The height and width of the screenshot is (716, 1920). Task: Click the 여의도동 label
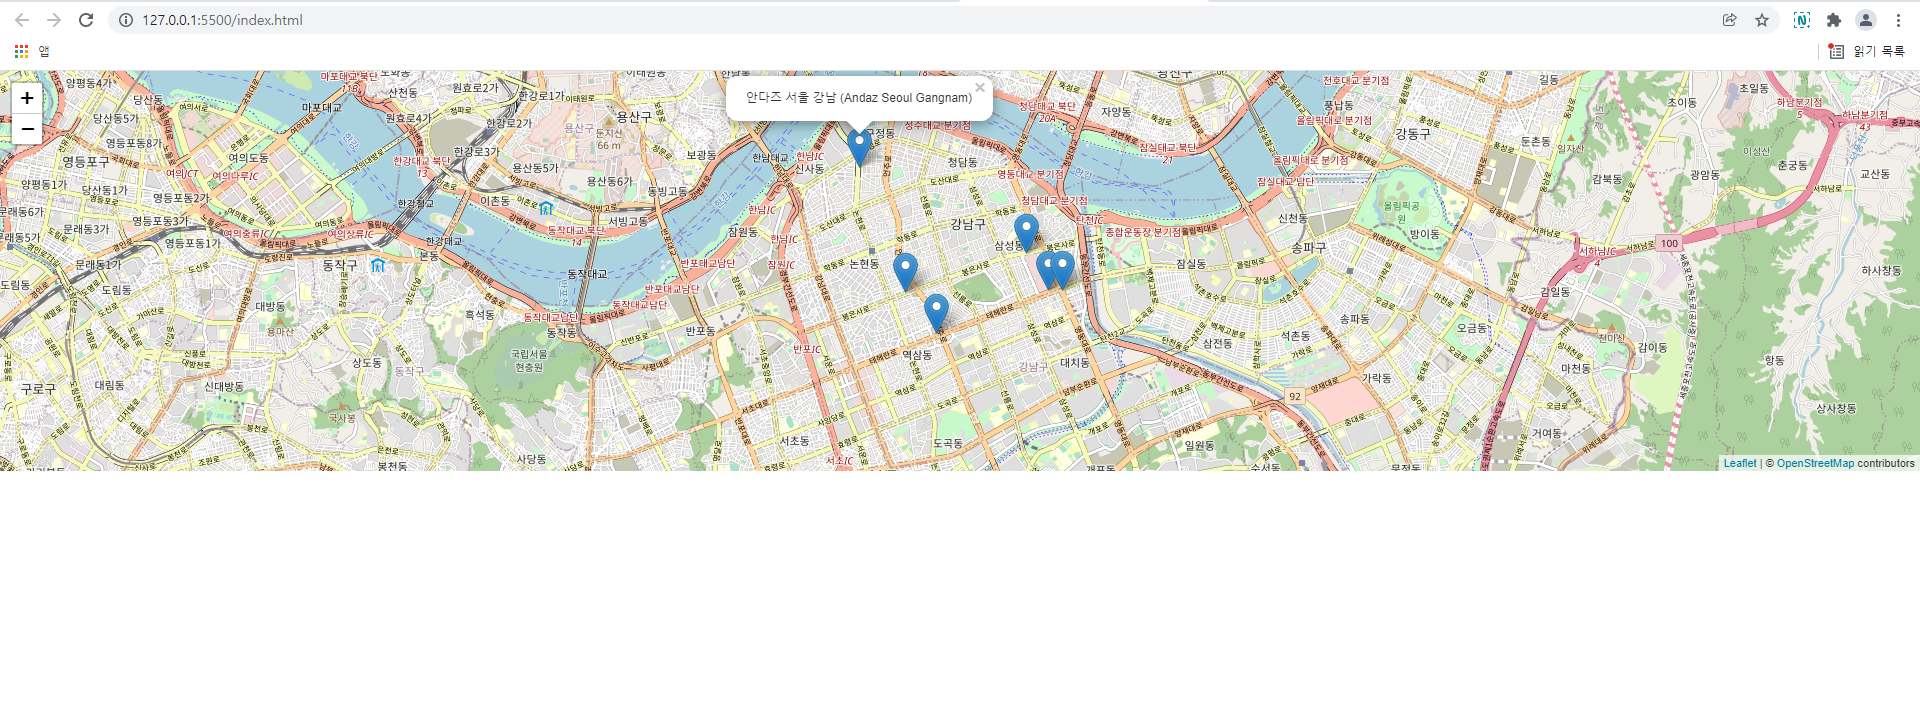[248, 158]
